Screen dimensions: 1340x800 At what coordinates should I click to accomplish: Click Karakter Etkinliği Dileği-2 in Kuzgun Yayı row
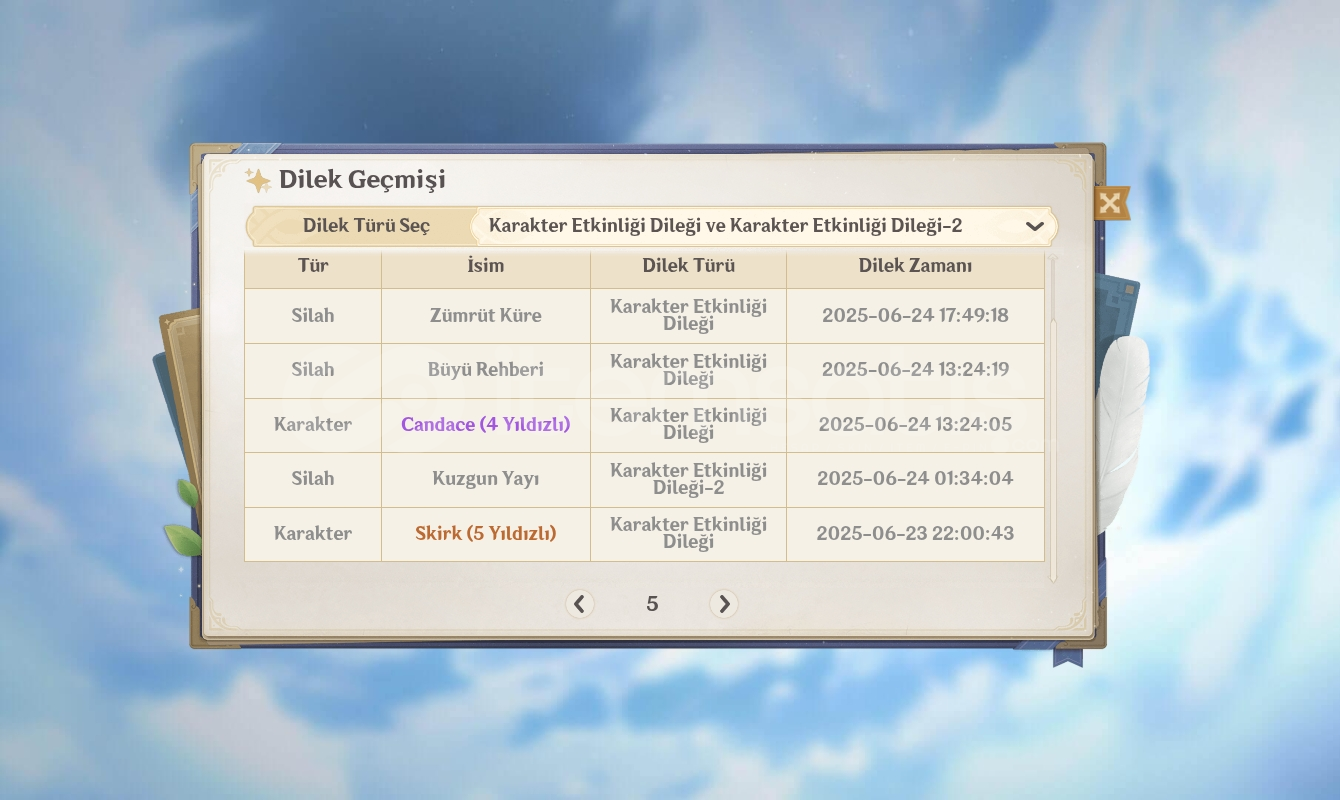[688, 479]
